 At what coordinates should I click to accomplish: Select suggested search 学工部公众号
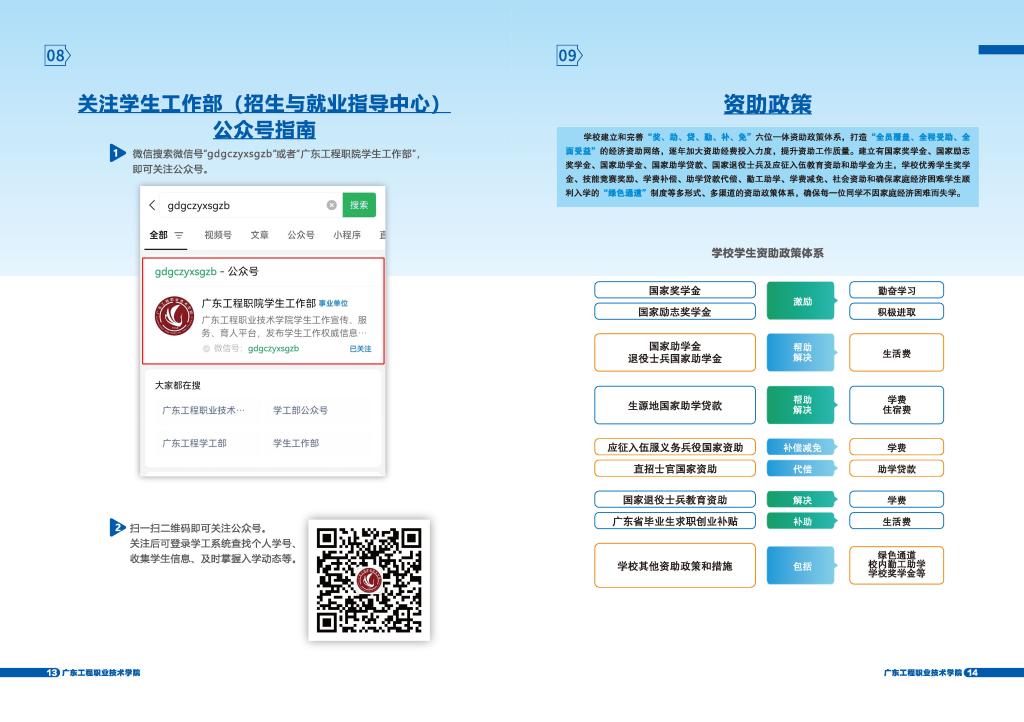pos(301,410)
